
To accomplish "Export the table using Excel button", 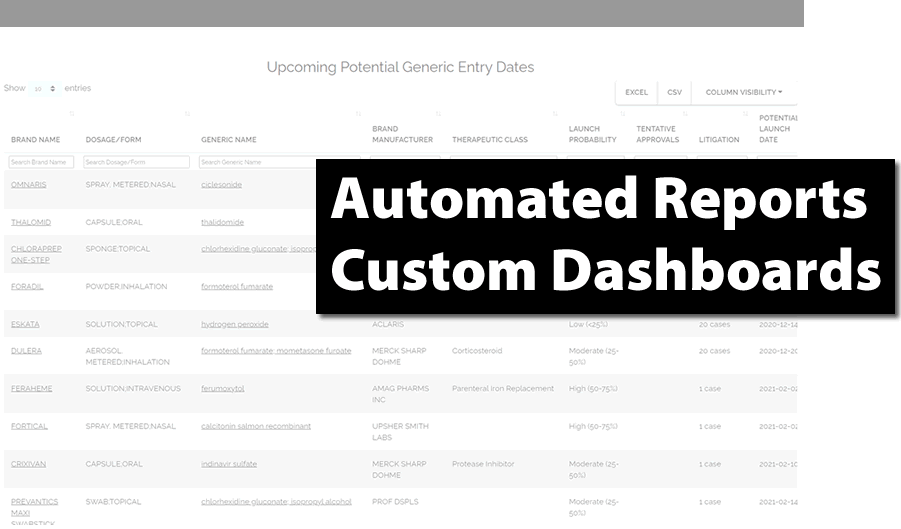I will (636, 92).
